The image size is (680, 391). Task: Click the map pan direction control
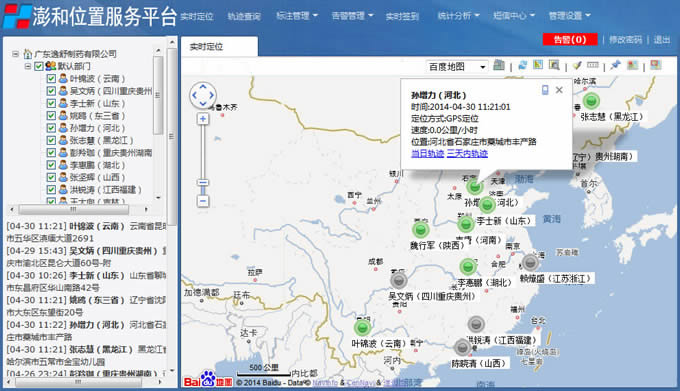203,95
